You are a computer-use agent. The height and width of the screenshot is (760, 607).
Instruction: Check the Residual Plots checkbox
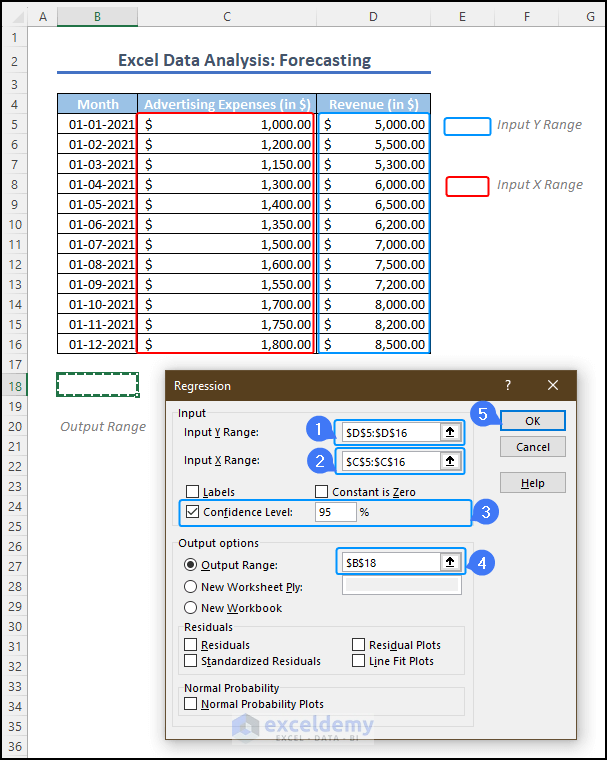coord(358,645)
